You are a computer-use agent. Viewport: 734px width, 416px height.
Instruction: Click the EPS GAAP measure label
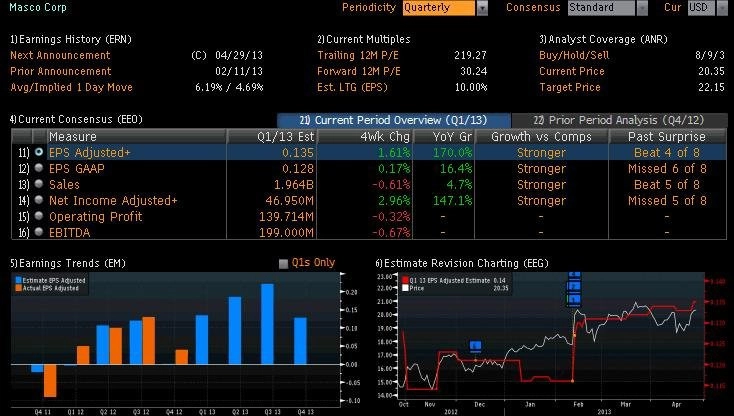(x=77, y=168)
